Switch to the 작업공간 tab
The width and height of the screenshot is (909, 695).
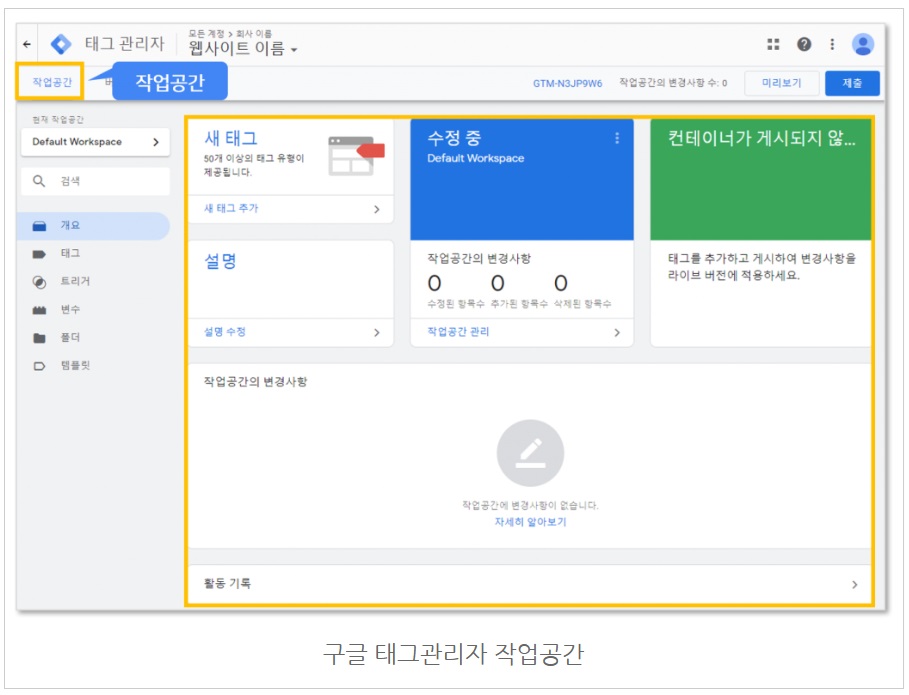52,82
